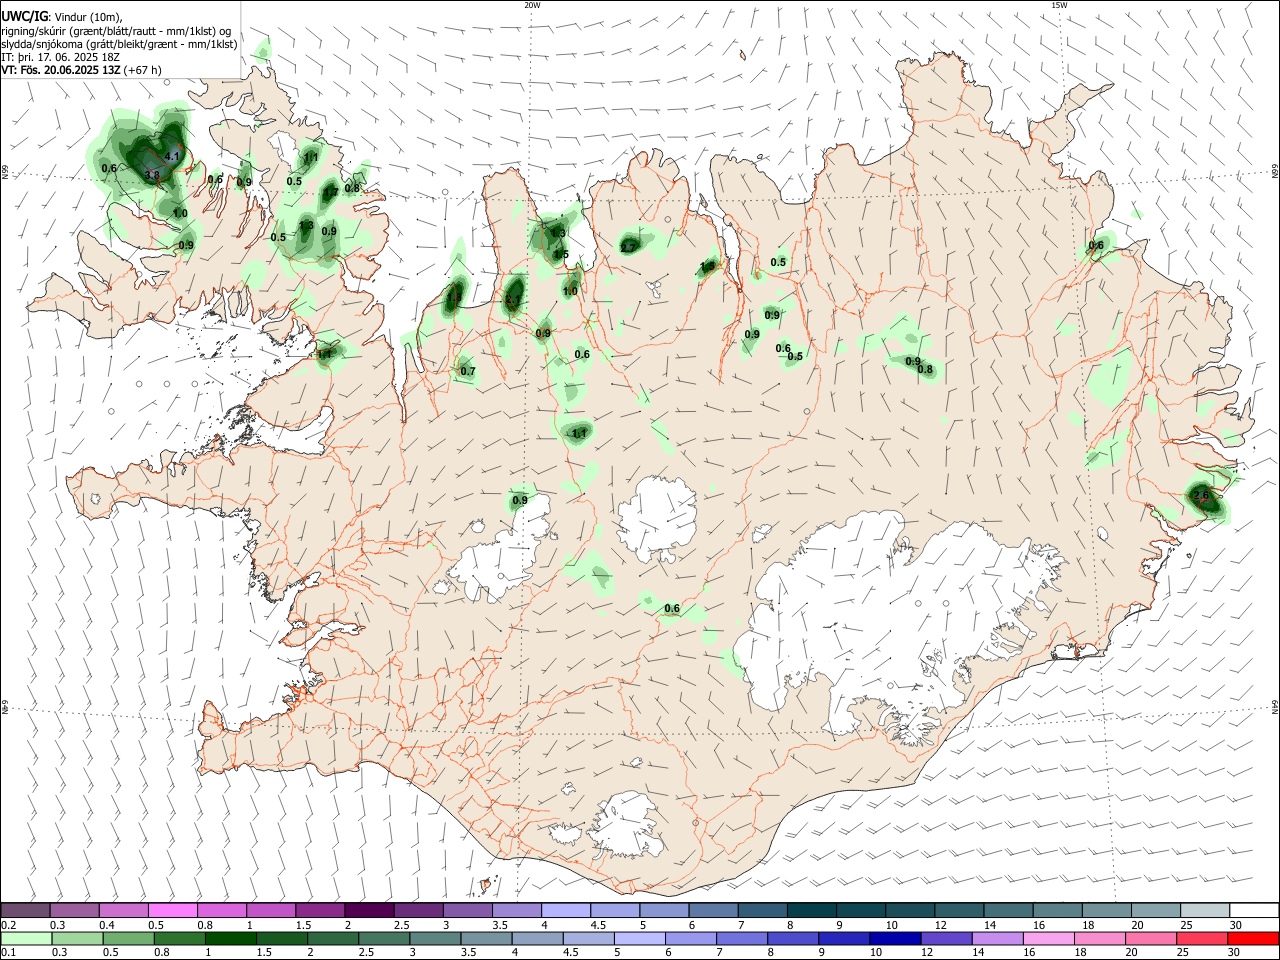Image resolution: width=1280 pixels, height=960 pixels.
Task: Pick the darkest green swatch above 1 in the rain scale
Action: click(x=230, y=939)
